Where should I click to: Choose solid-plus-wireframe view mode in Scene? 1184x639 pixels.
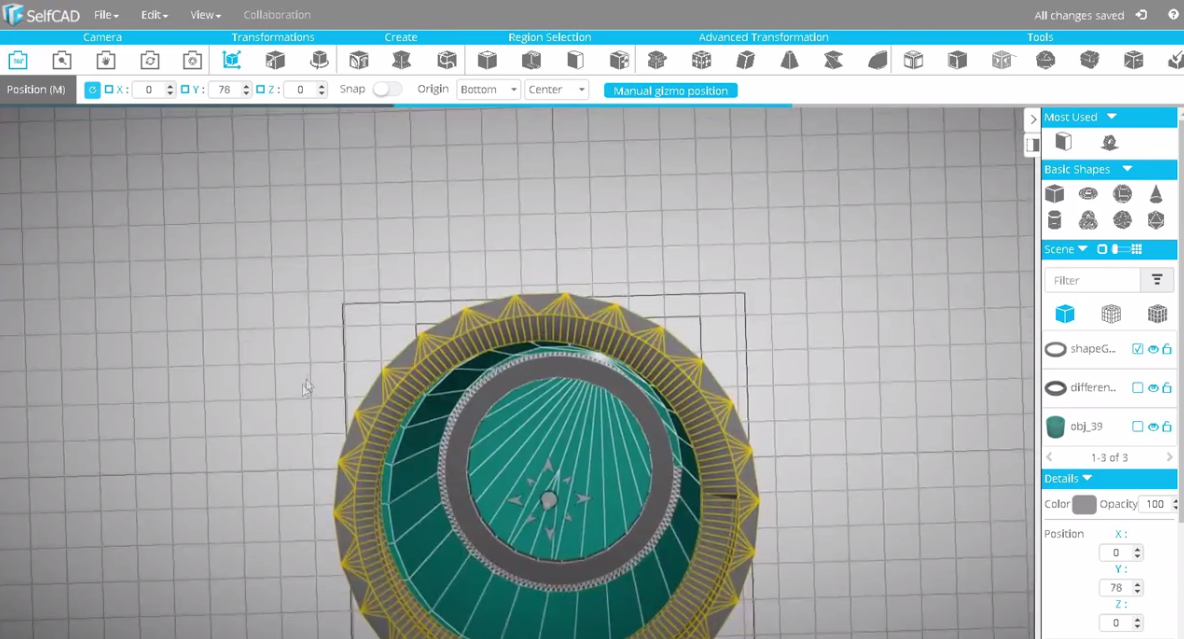[1111, 313]
